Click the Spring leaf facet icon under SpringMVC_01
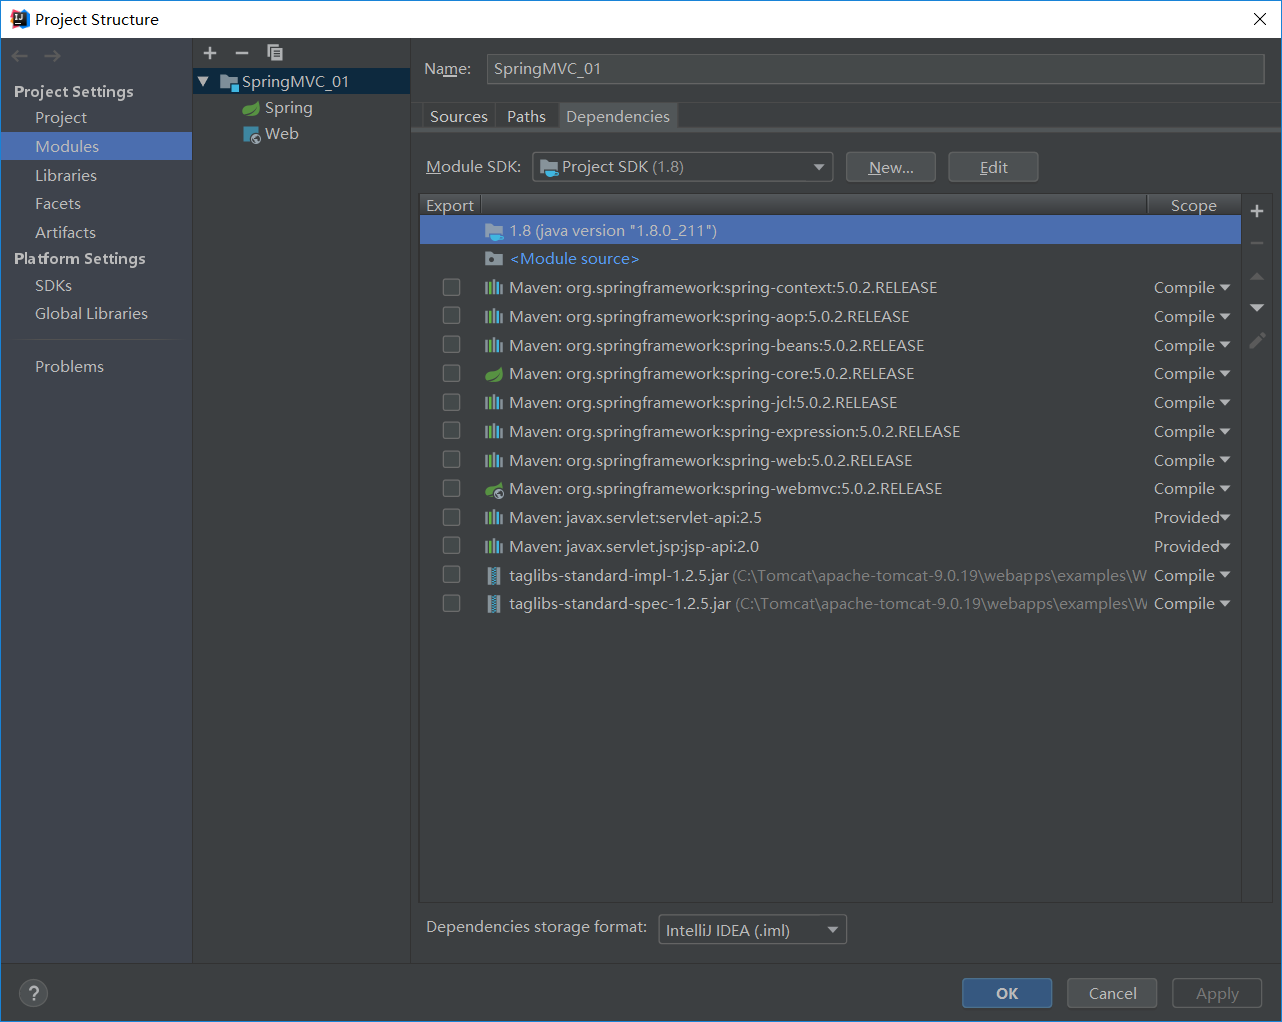 [250, 107]
